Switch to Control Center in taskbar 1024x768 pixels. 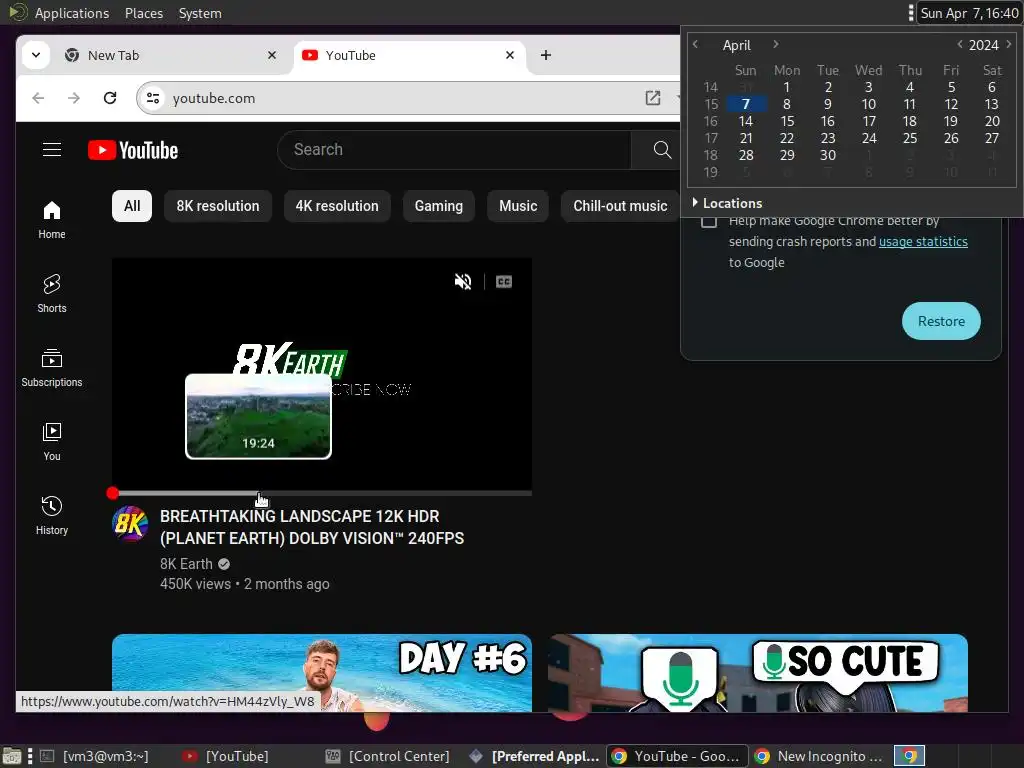(x=388, y=756)
